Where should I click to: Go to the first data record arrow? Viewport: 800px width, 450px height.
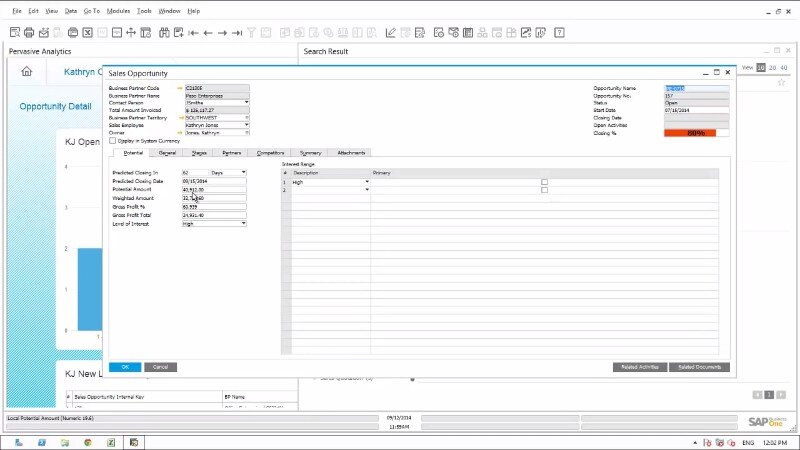point(191,32)
